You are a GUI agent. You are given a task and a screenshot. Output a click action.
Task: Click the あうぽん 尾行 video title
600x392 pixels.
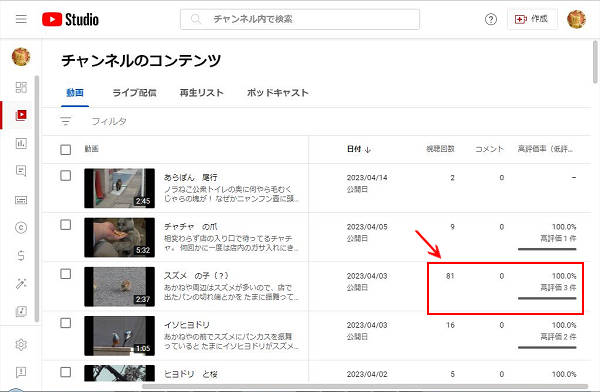tap(191, 177)
